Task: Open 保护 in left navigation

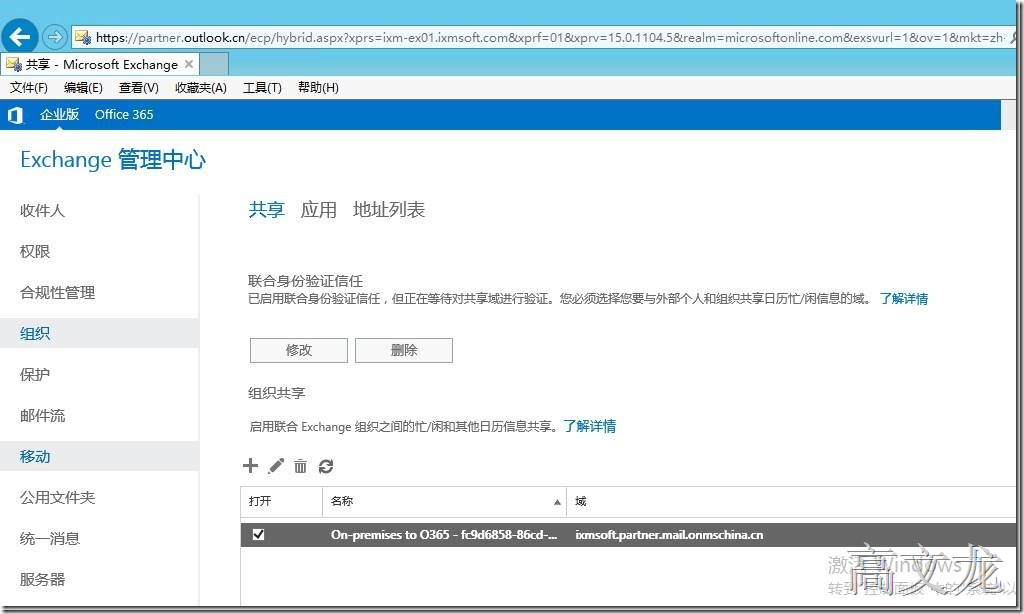Action: click(35, 374)
